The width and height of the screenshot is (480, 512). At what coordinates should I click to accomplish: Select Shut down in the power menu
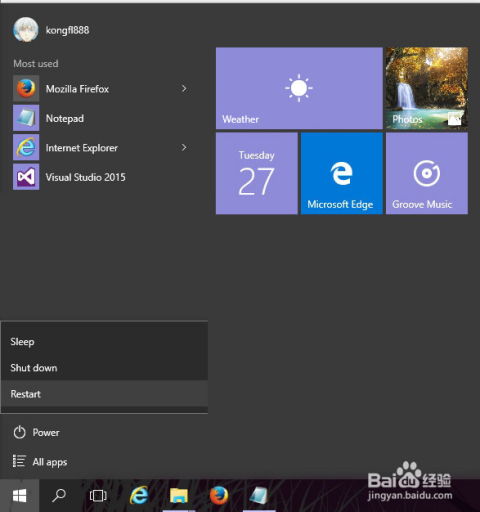pyautogui.click(x=104, y=368)
